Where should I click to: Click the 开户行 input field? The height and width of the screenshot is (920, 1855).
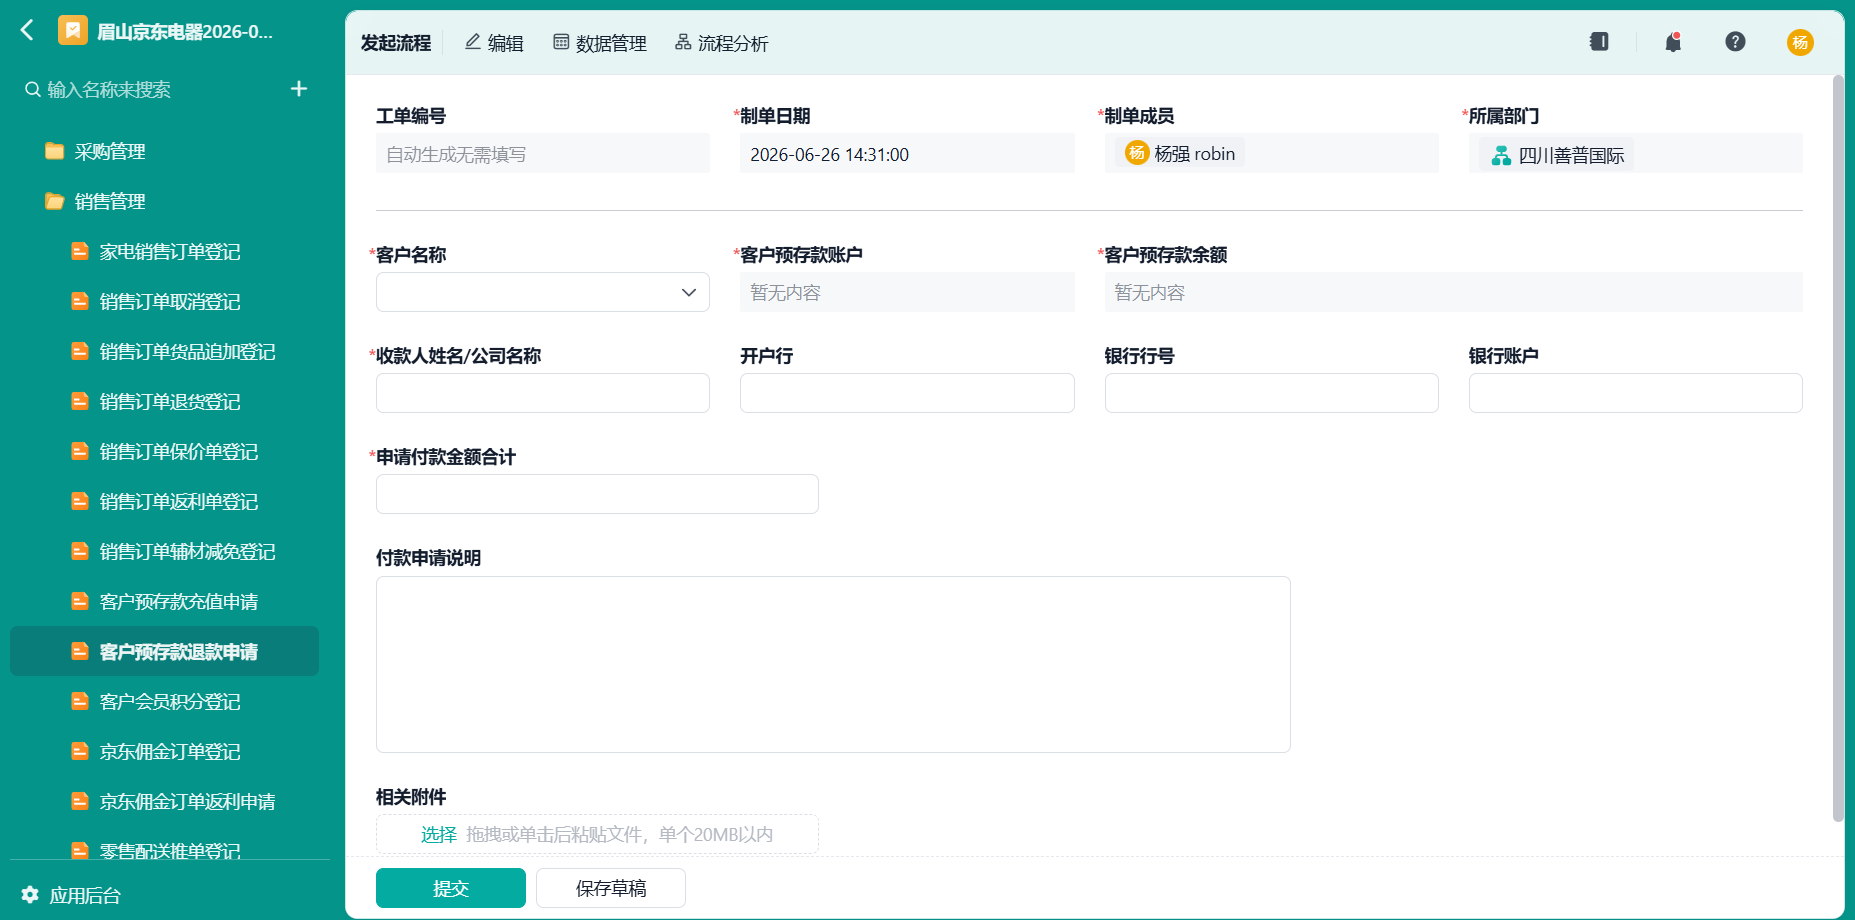[x=907, y=393]
